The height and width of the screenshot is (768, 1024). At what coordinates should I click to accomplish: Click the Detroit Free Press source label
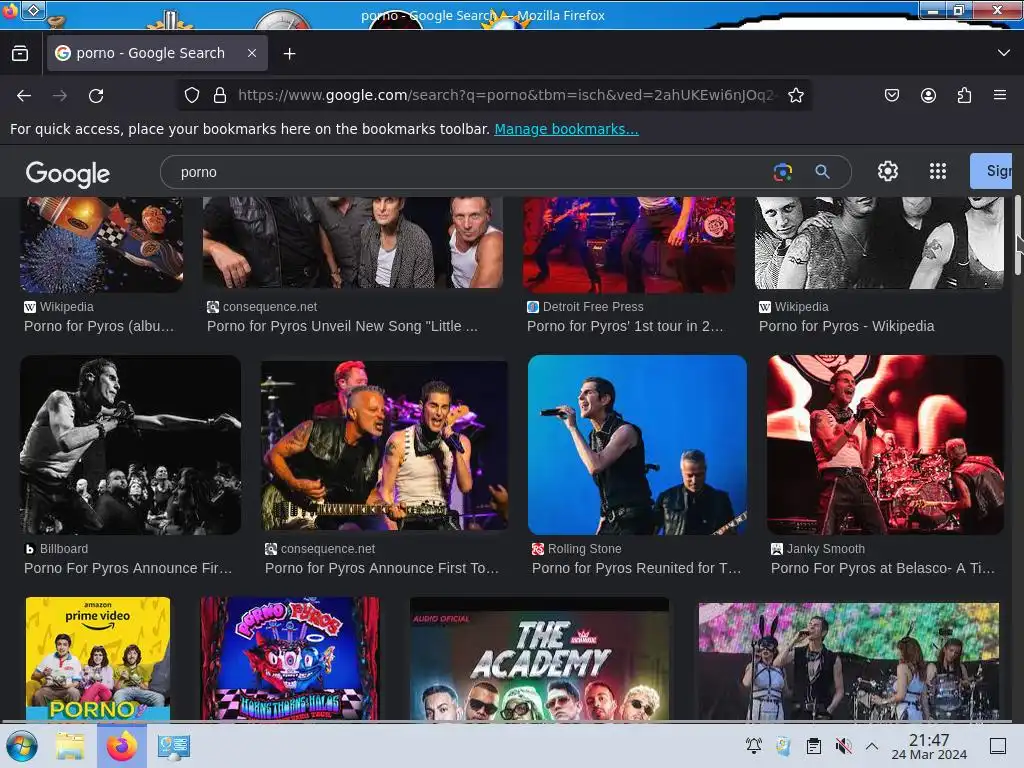pos(593,307)
